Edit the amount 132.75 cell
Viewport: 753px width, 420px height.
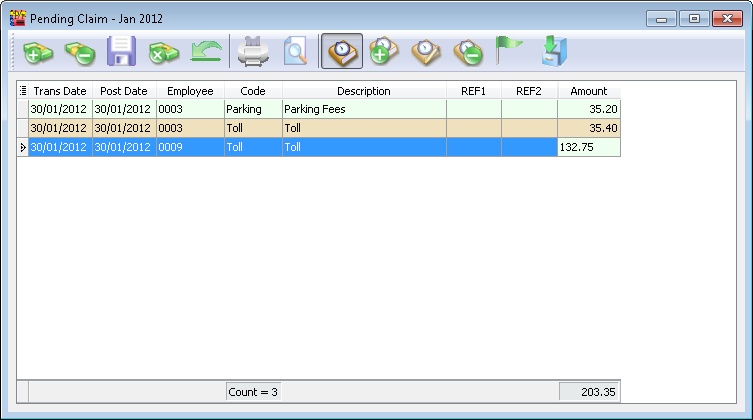pyautogui.click(x=589, y=147)
